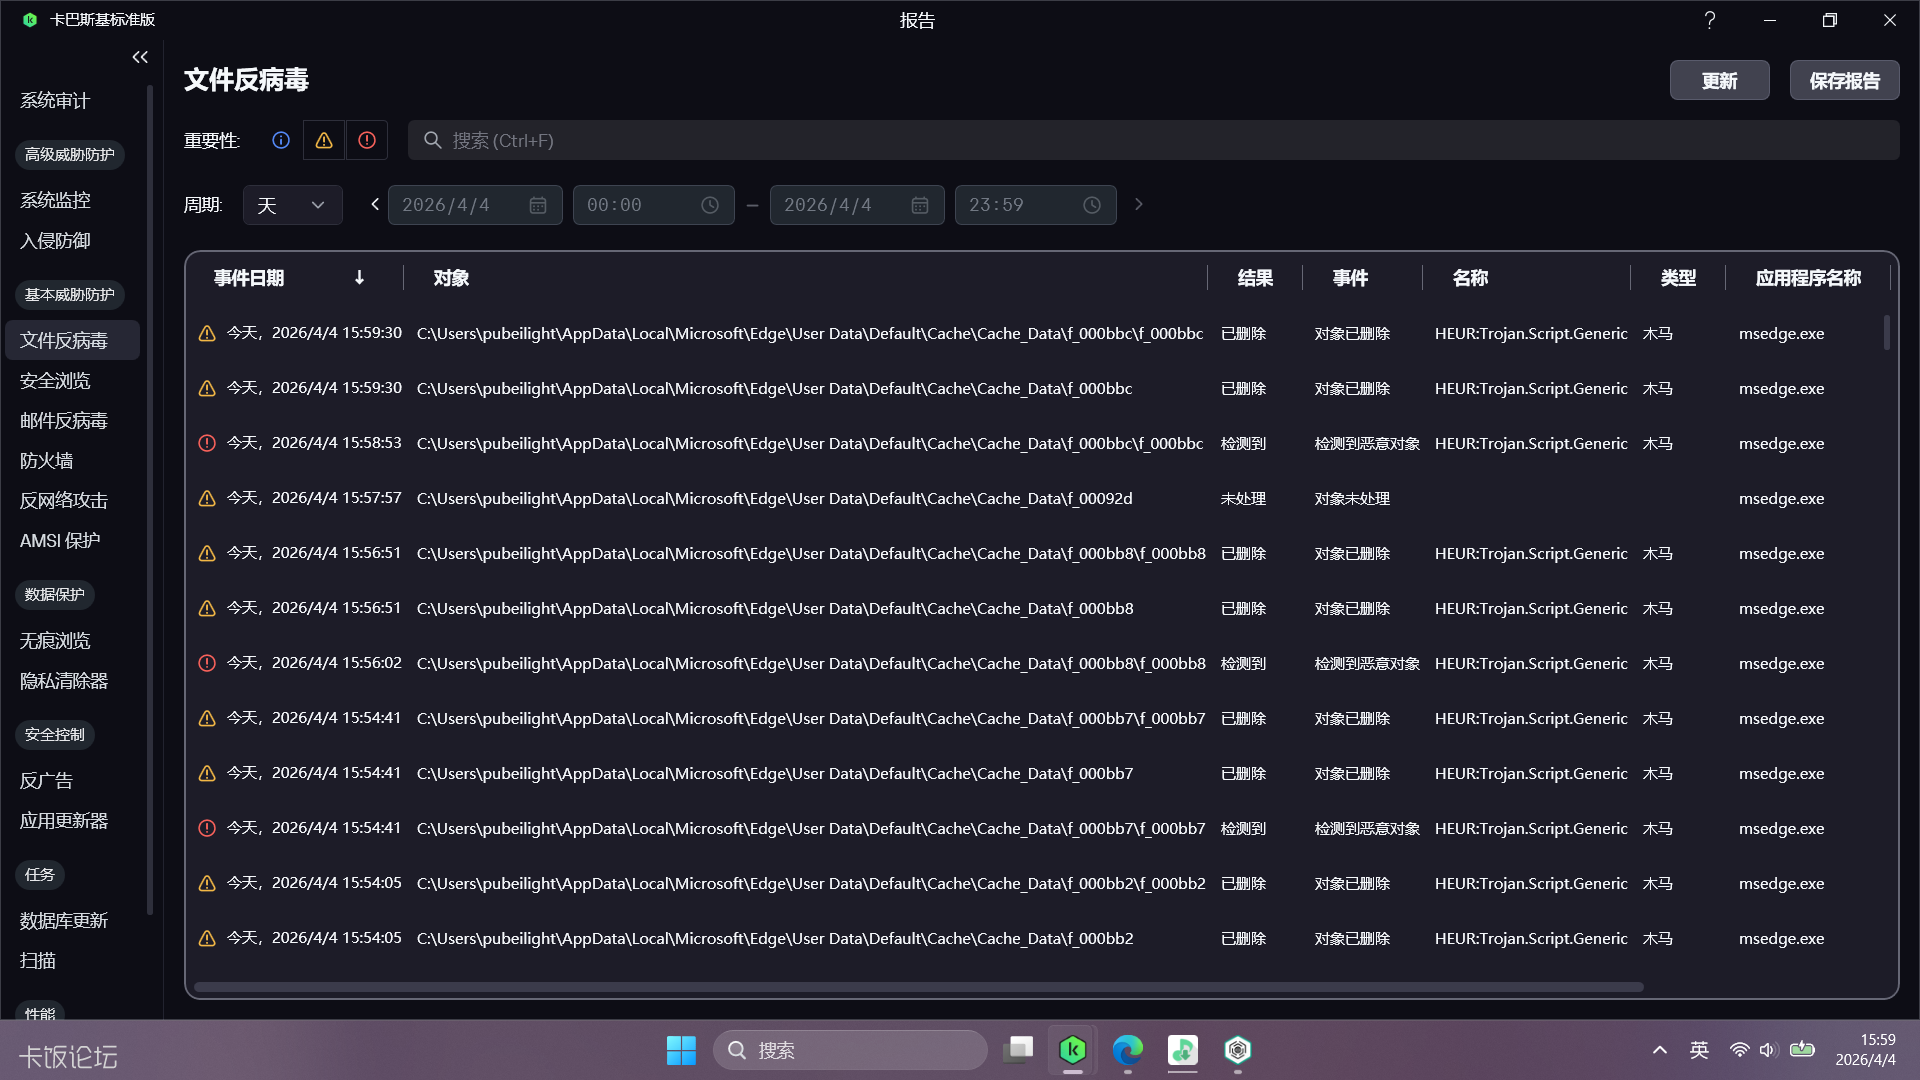Open 安全浏览 in the sidebar
Viewport: 1920px width, 1080px height.
[55, 381]
